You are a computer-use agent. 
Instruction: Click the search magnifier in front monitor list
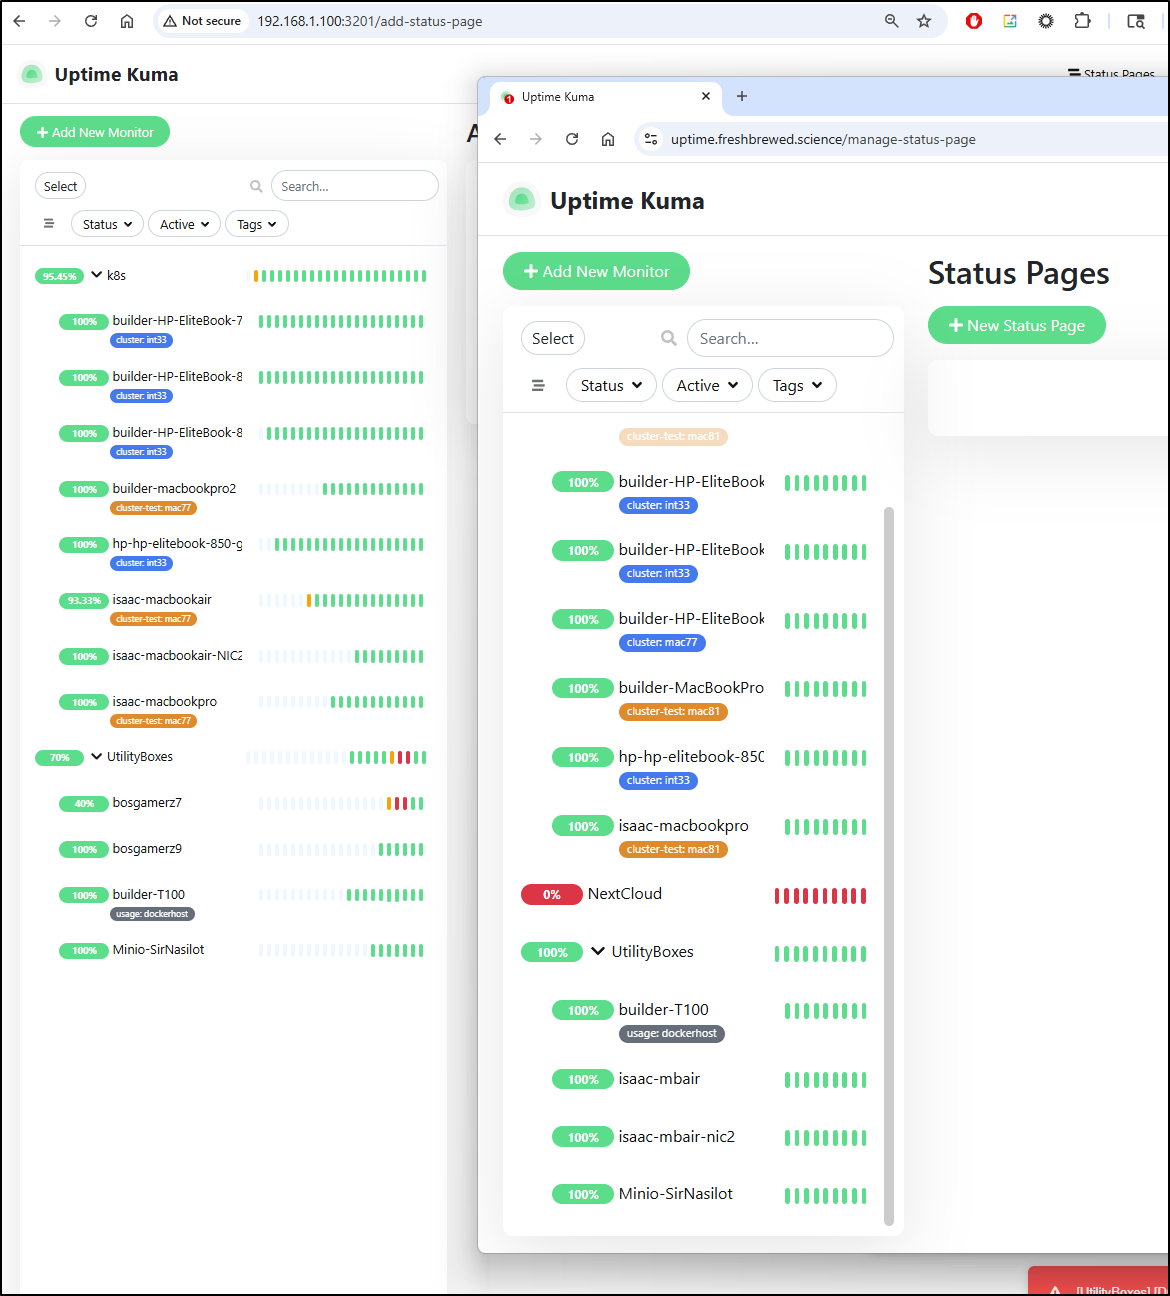coord(669,338)
